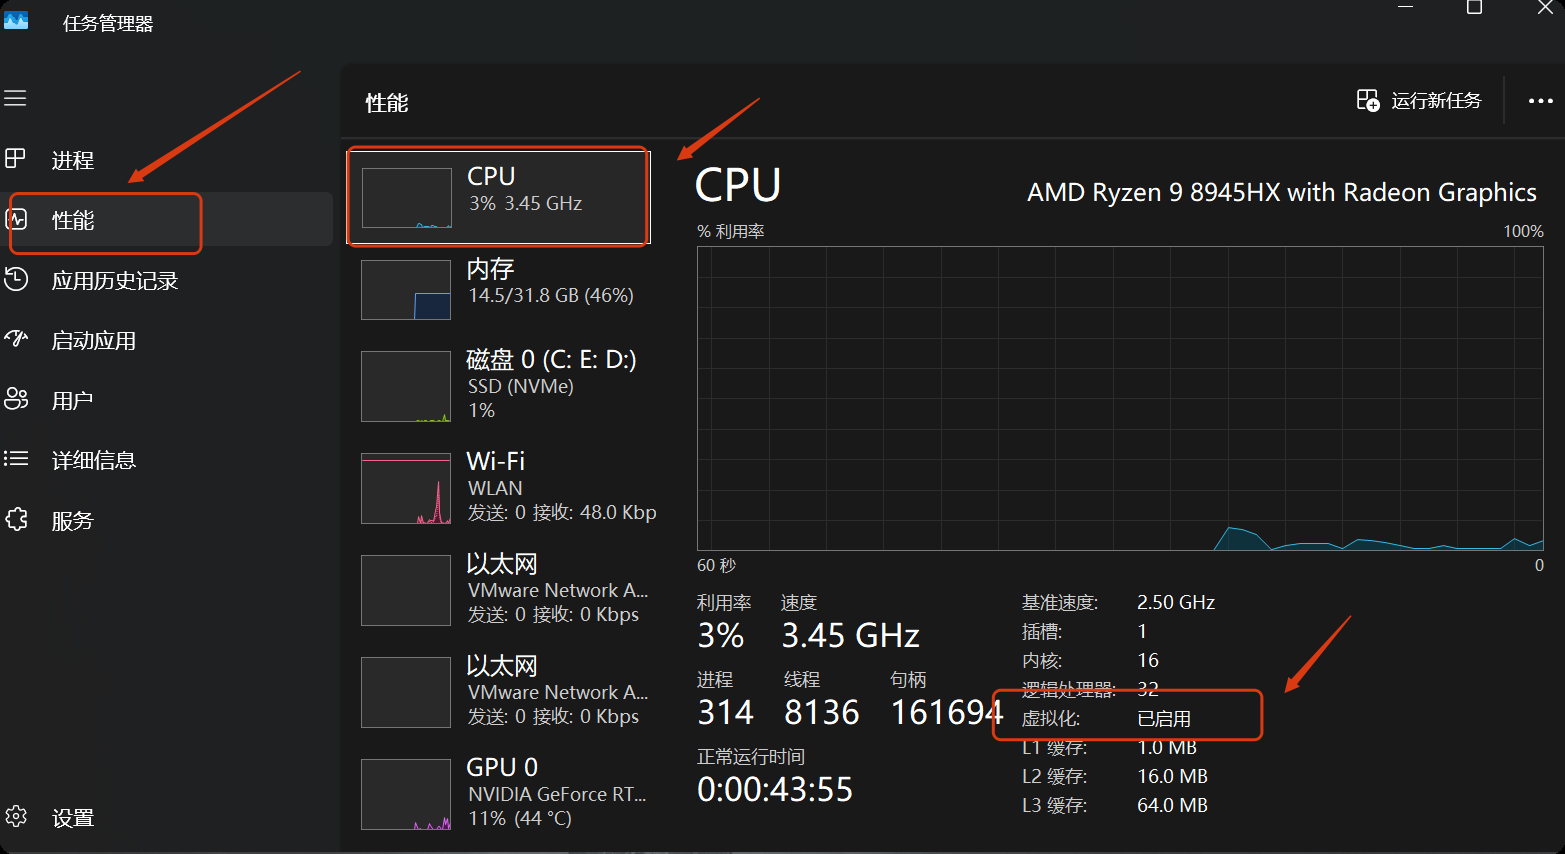
Task: Open the three-dot more options menu
Action: [x=1540, y=101]
